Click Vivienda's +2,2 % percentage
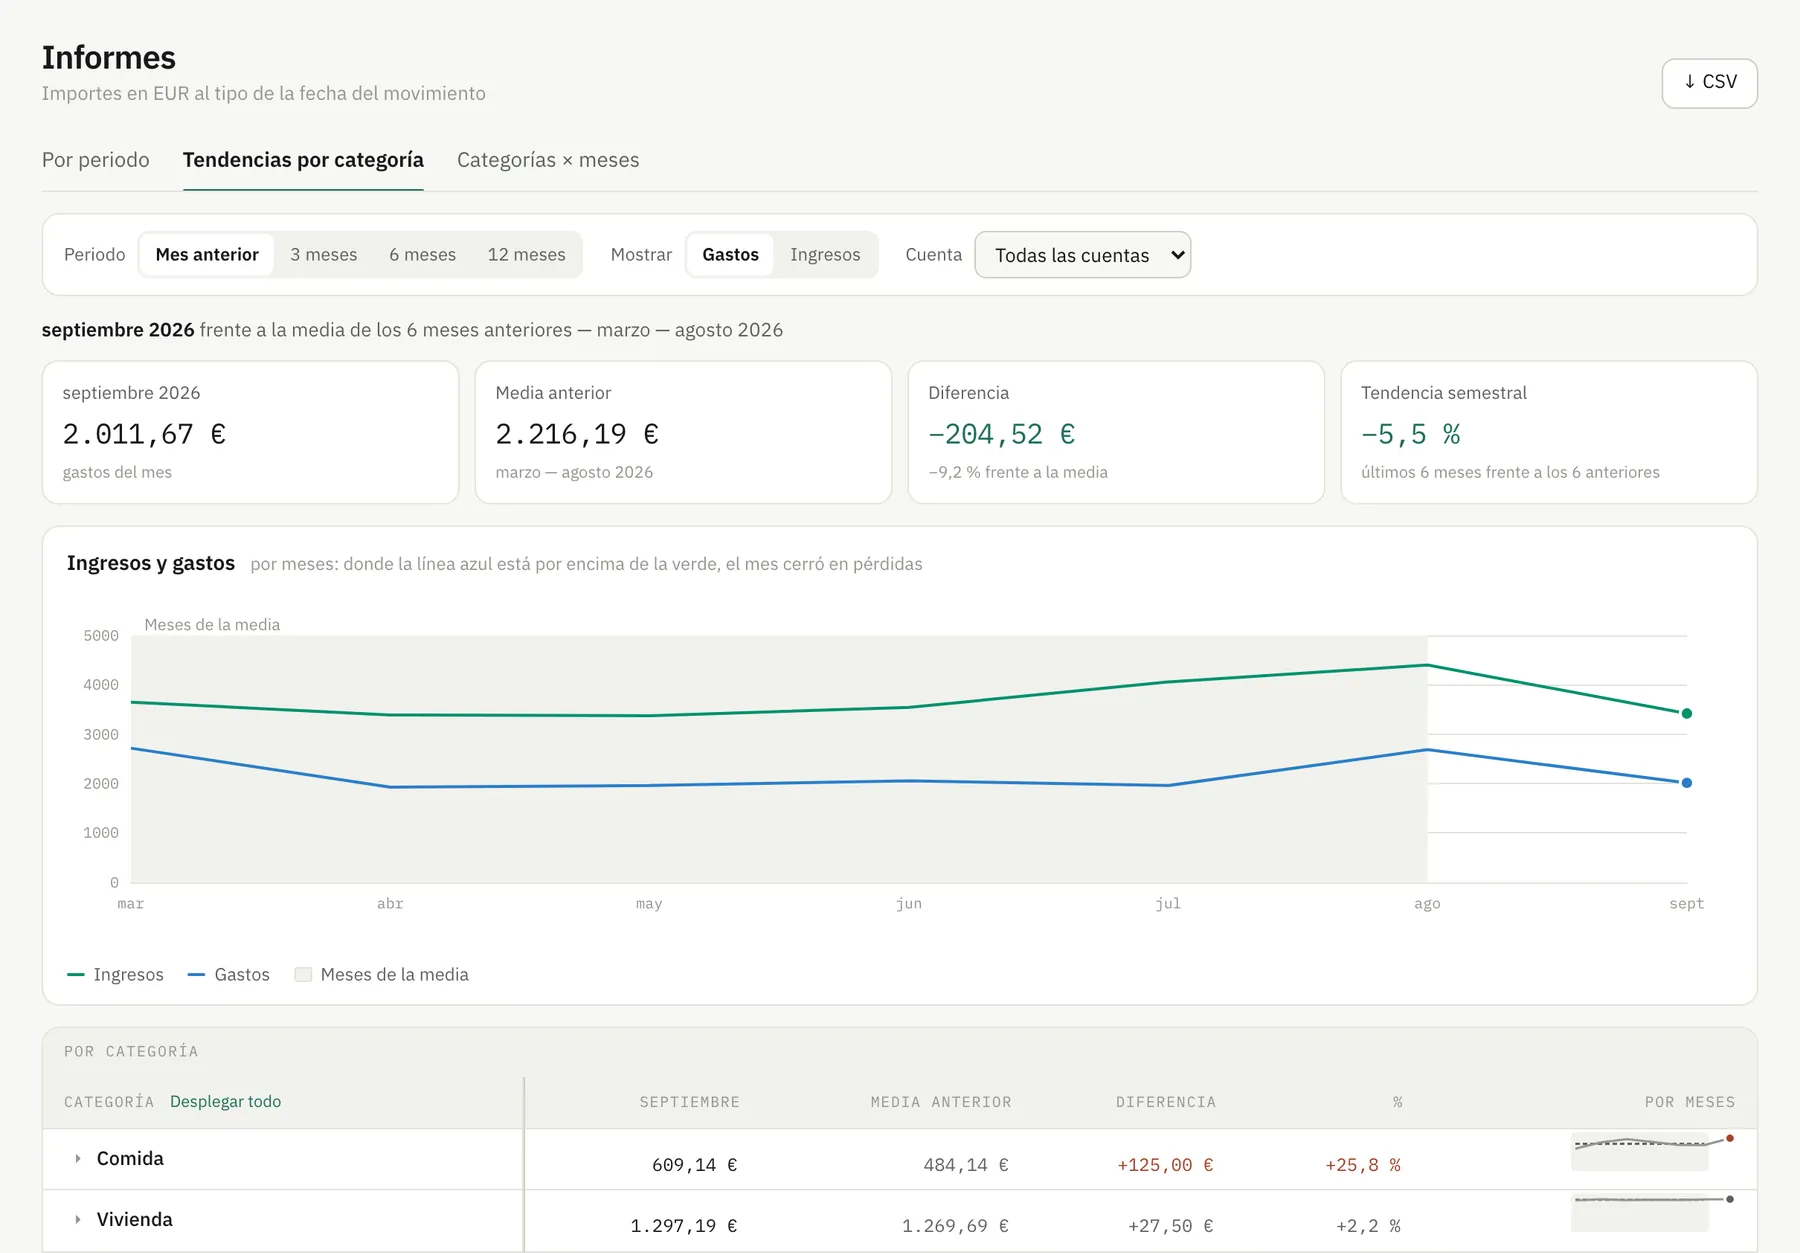This screenshot has height=1253, width=1800. click(1368, 1226)
